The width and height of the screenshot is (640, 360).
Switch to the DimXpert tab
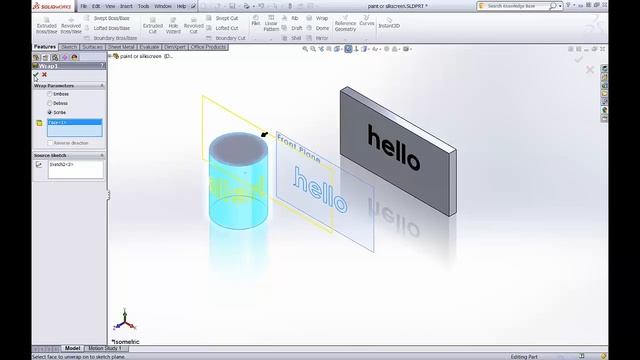point(175,47)
